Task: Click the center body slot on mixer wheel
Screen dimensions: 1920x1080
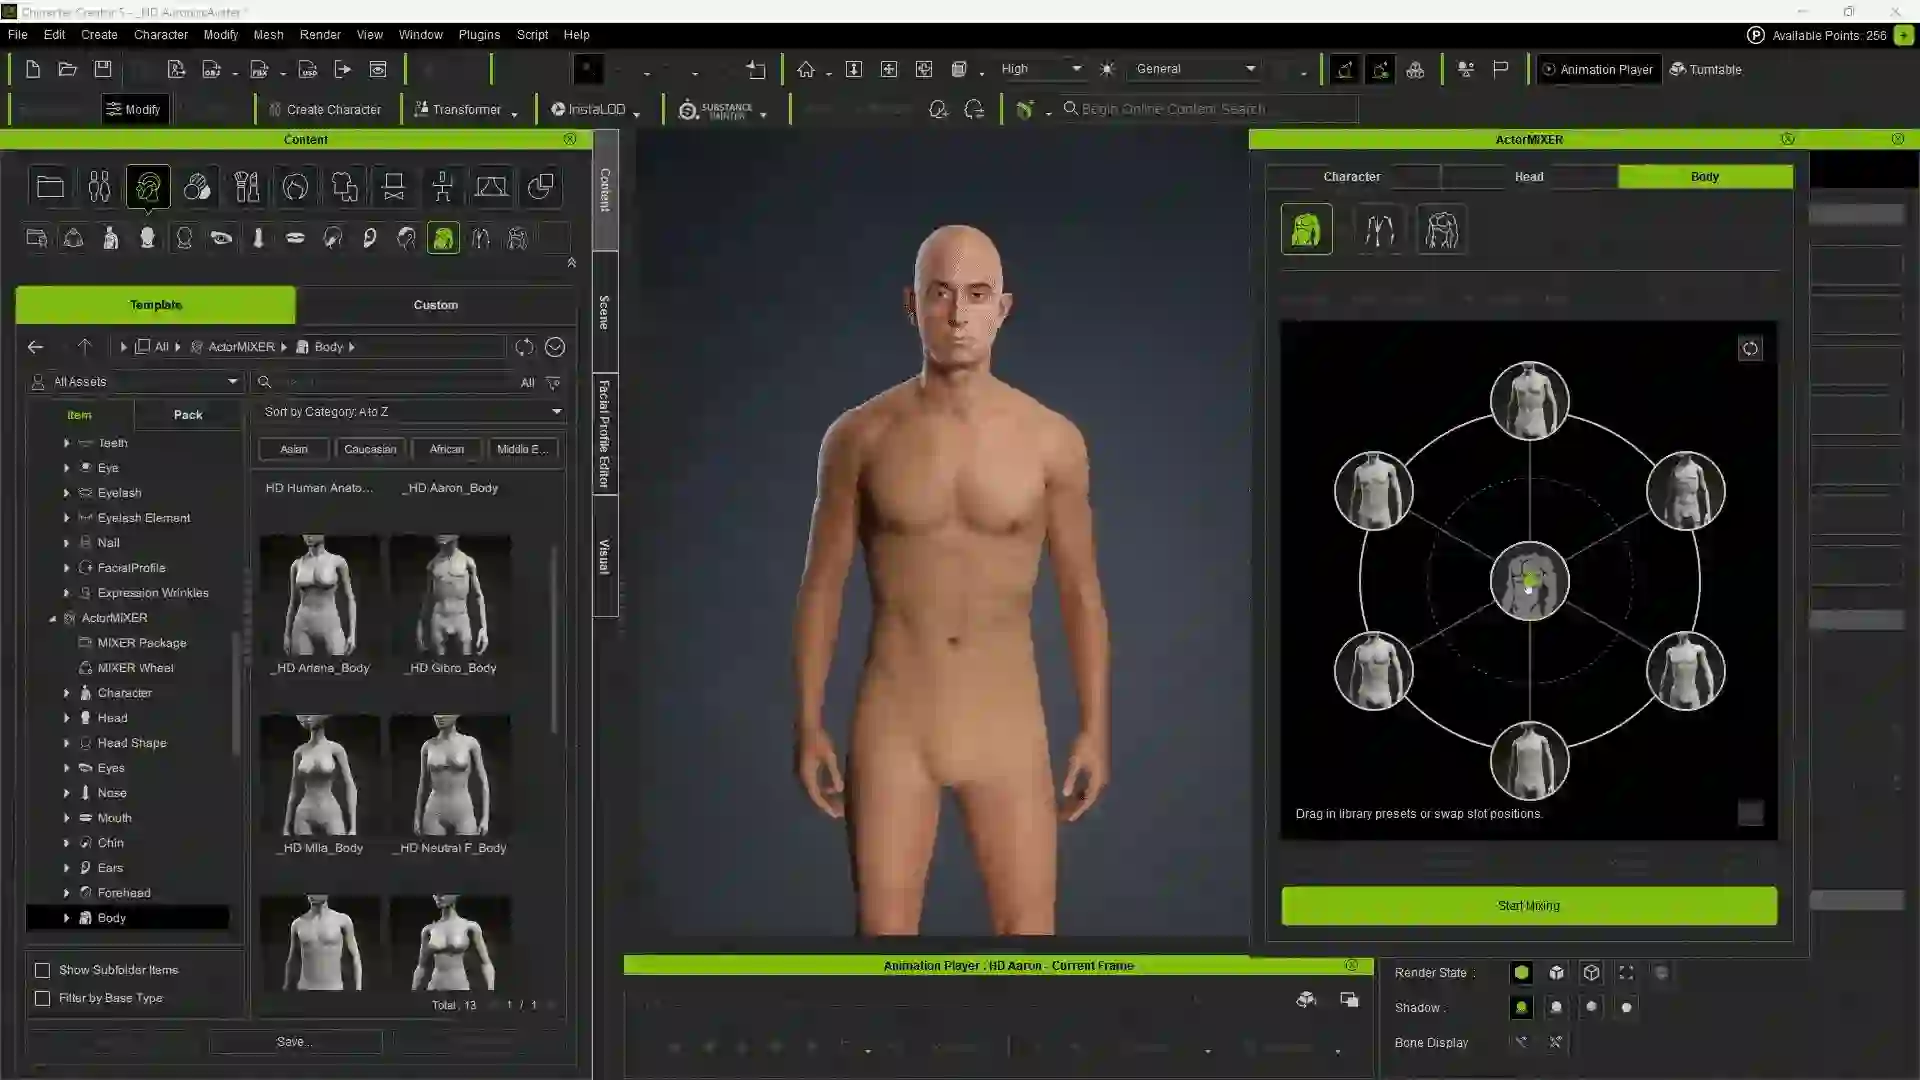Action: [1529, 581]
